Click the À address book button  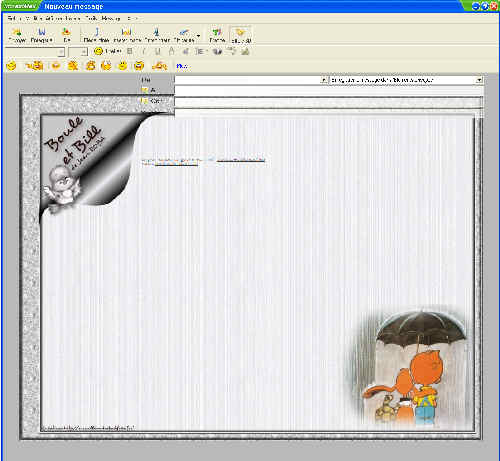coord(148,90)
